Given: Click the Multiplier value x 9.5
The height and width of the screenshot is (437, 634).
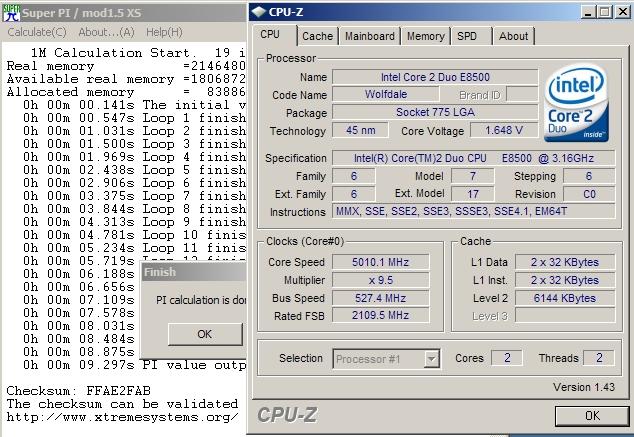Looking at the screenshot, I should 380,280.
